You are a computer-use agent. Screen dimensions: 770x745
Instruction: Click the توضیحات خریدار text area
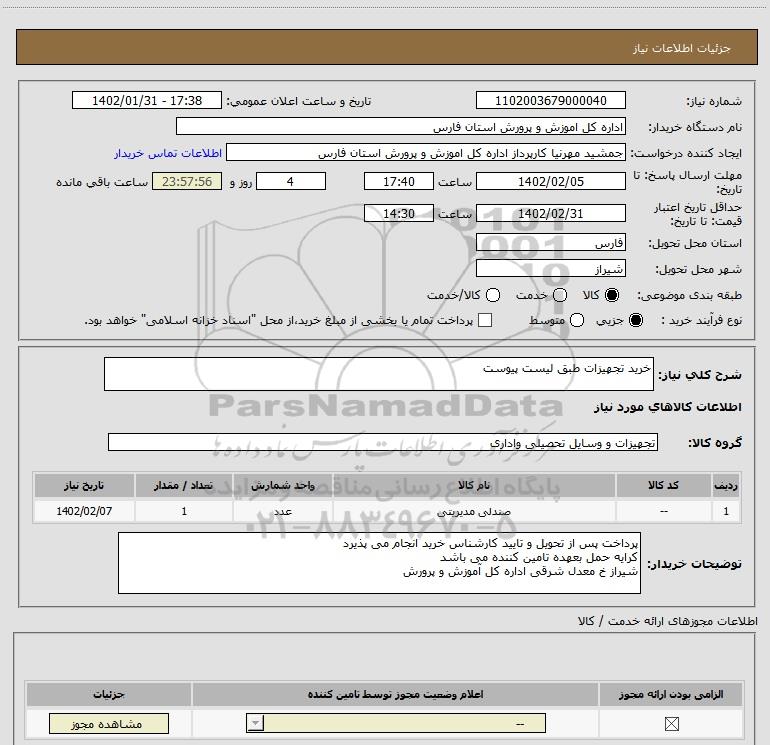point(379,563)
